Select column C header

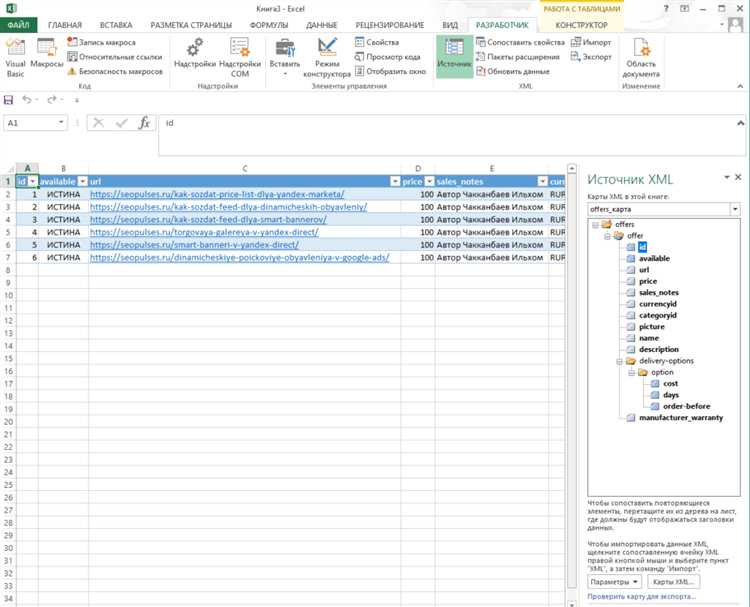244,168
